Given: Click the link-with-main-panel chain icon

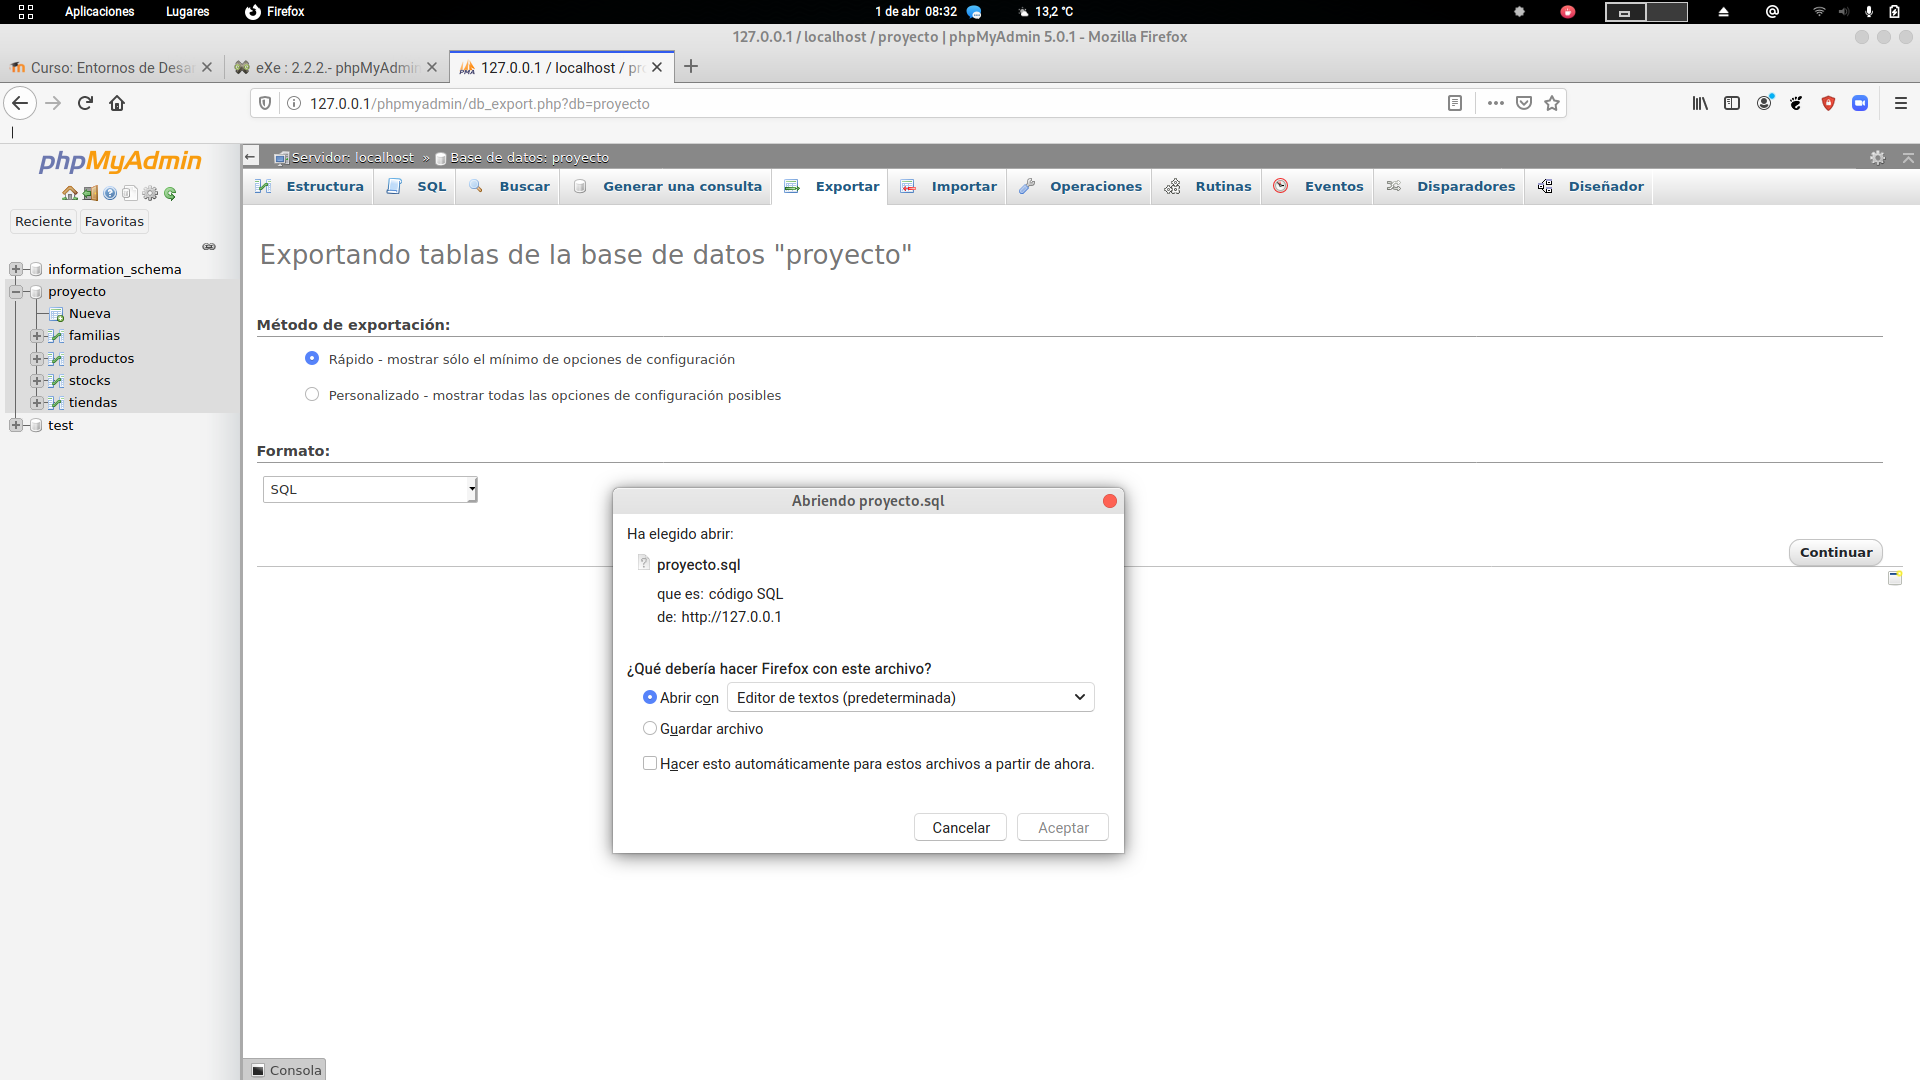Looking at the screenshot, I should tap(209, 246).
